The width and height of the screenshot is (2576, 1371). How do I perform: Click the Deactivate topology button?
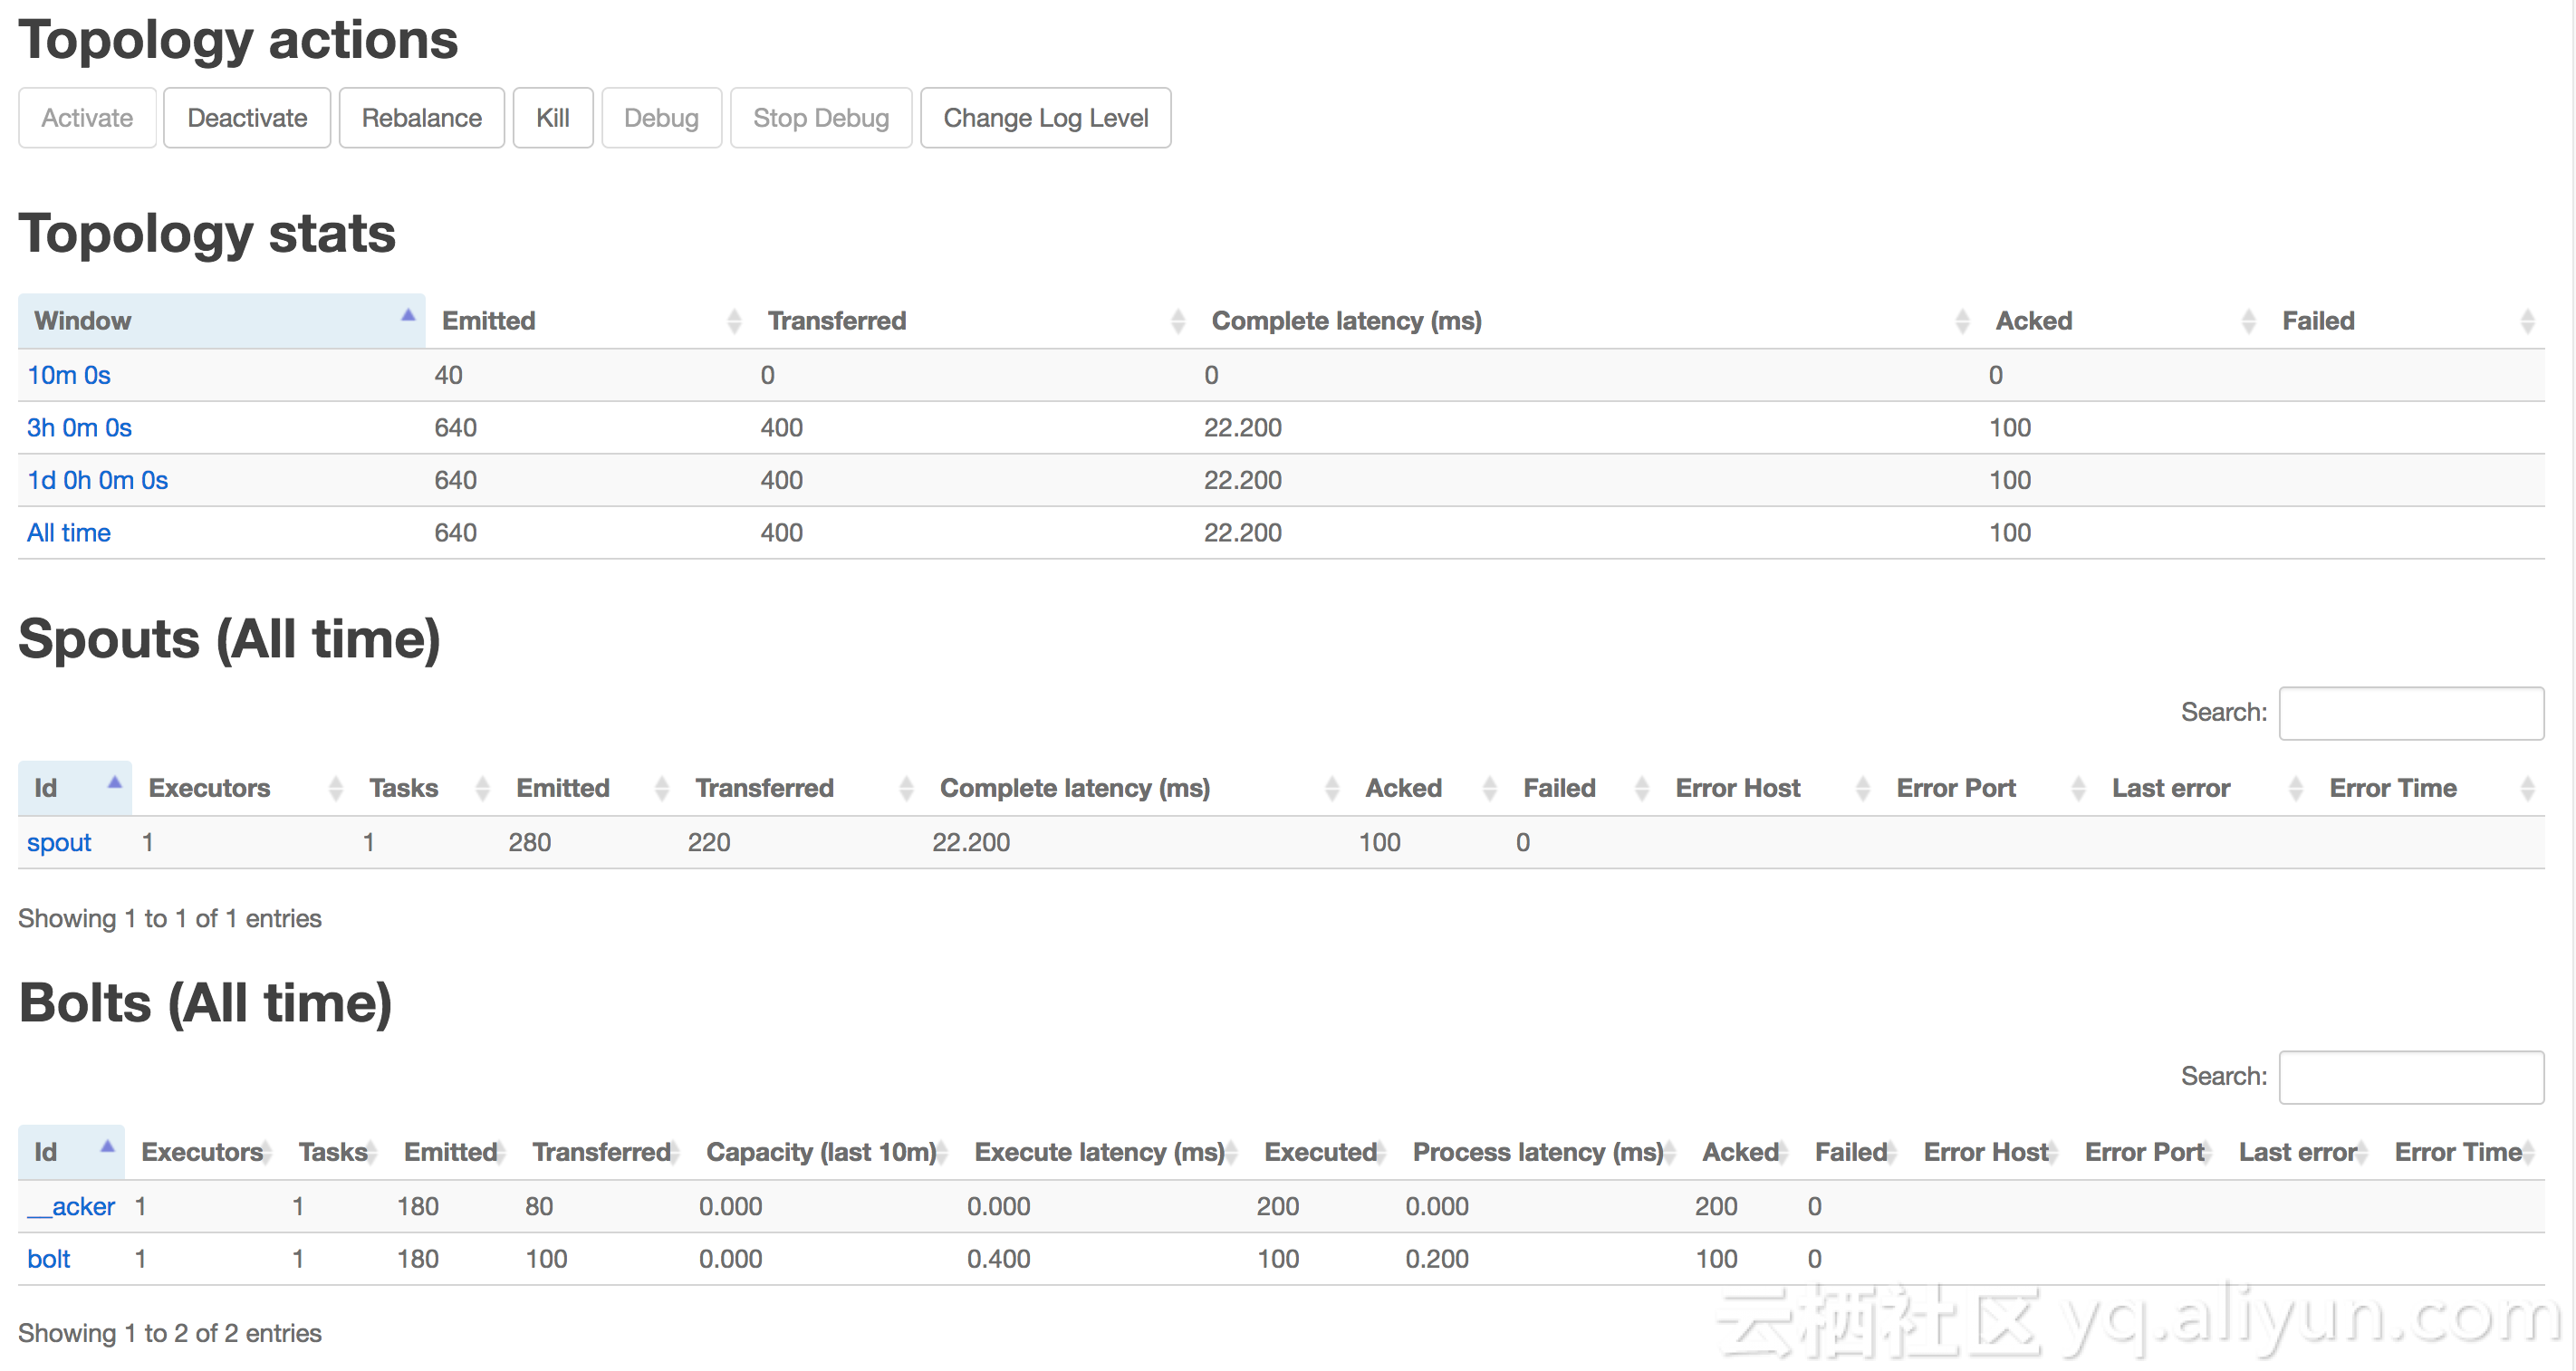247,118
